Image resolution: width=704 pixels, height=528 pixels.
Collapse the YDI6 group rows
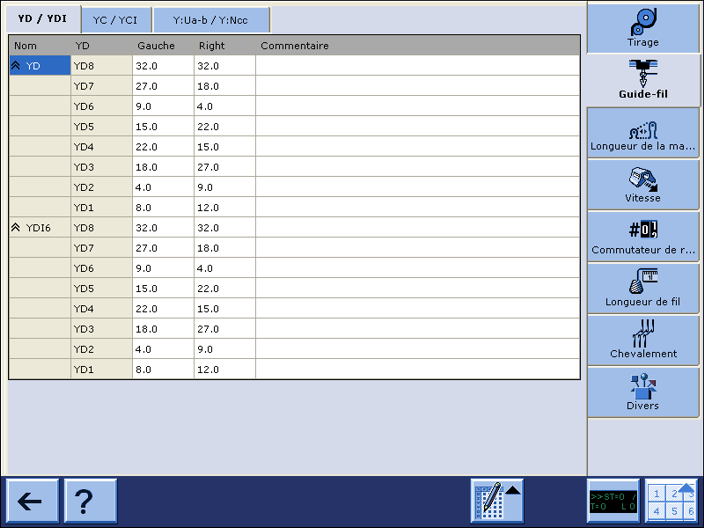point(16,228)
